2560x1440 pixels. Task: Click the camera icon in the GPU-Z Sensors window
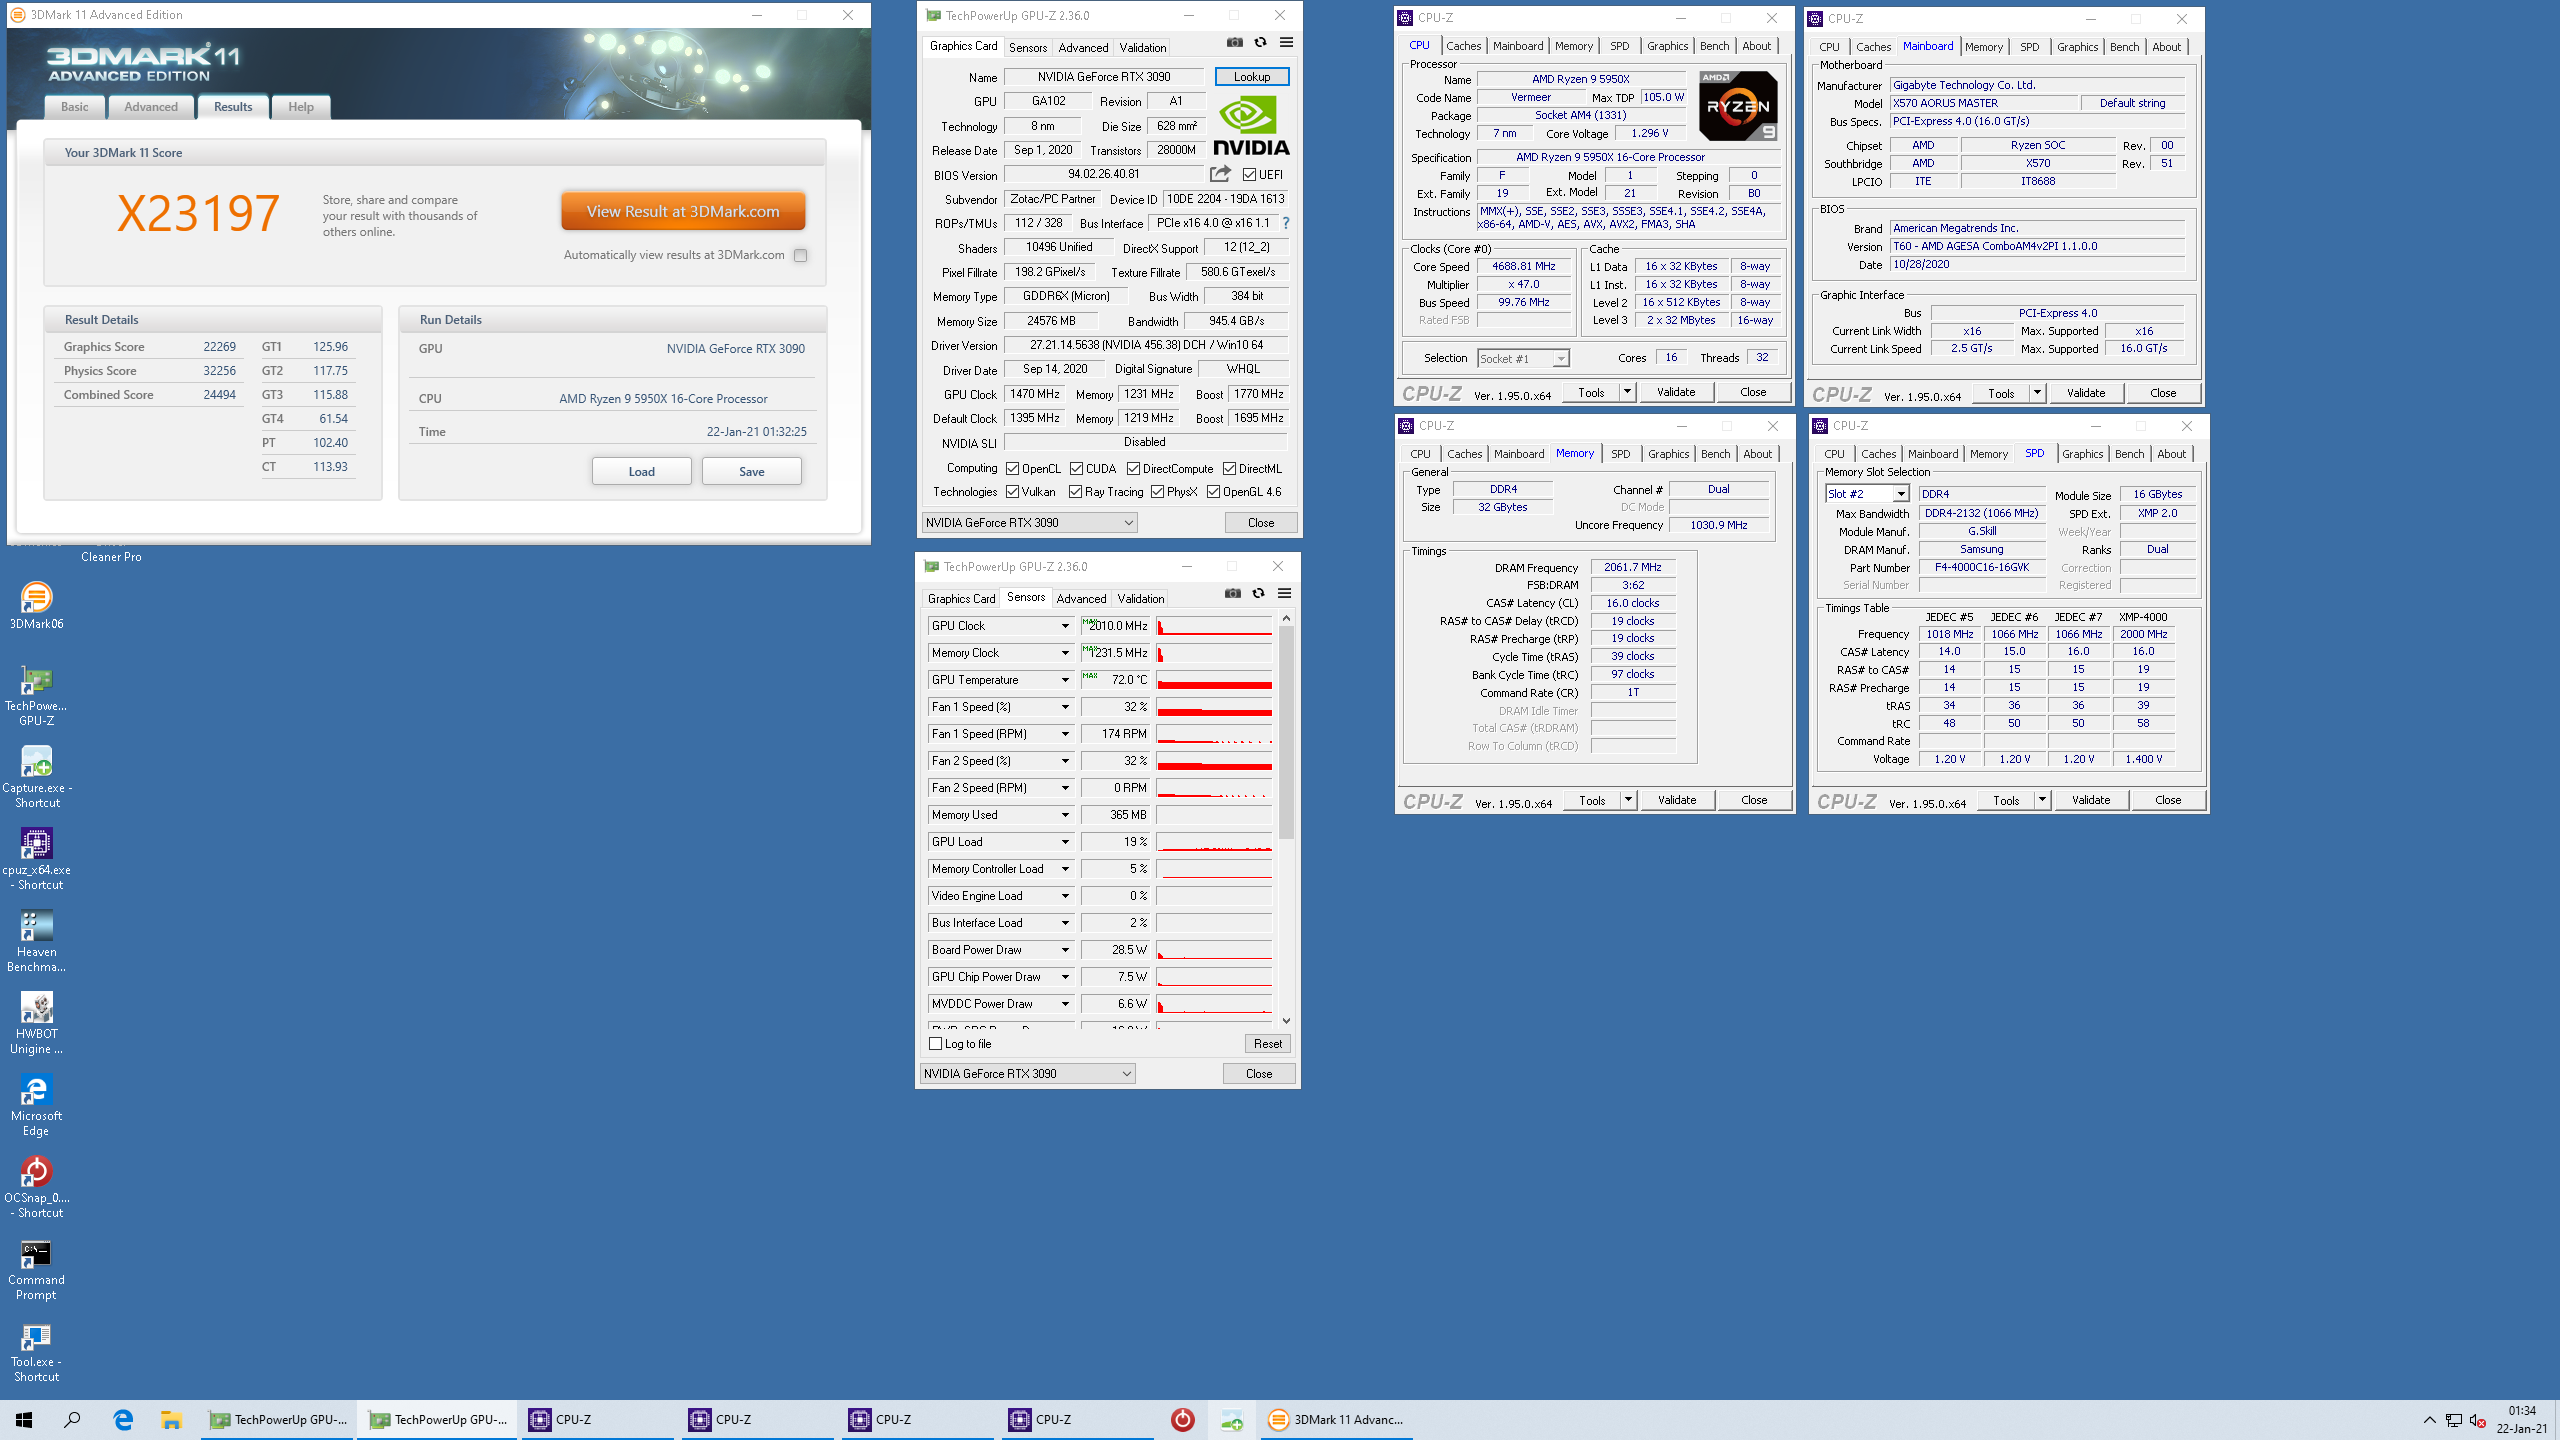point(1233,593)
